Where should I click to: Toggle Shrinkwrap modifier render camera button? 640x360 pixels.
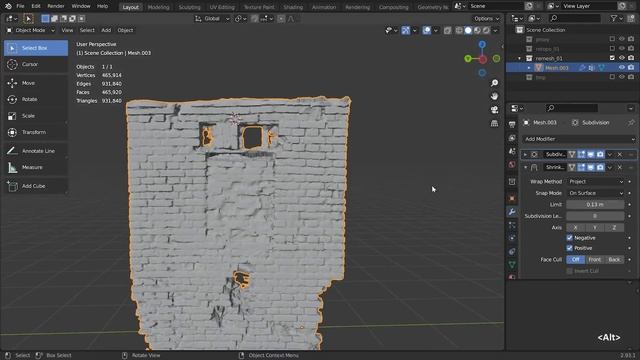point(600,167)
